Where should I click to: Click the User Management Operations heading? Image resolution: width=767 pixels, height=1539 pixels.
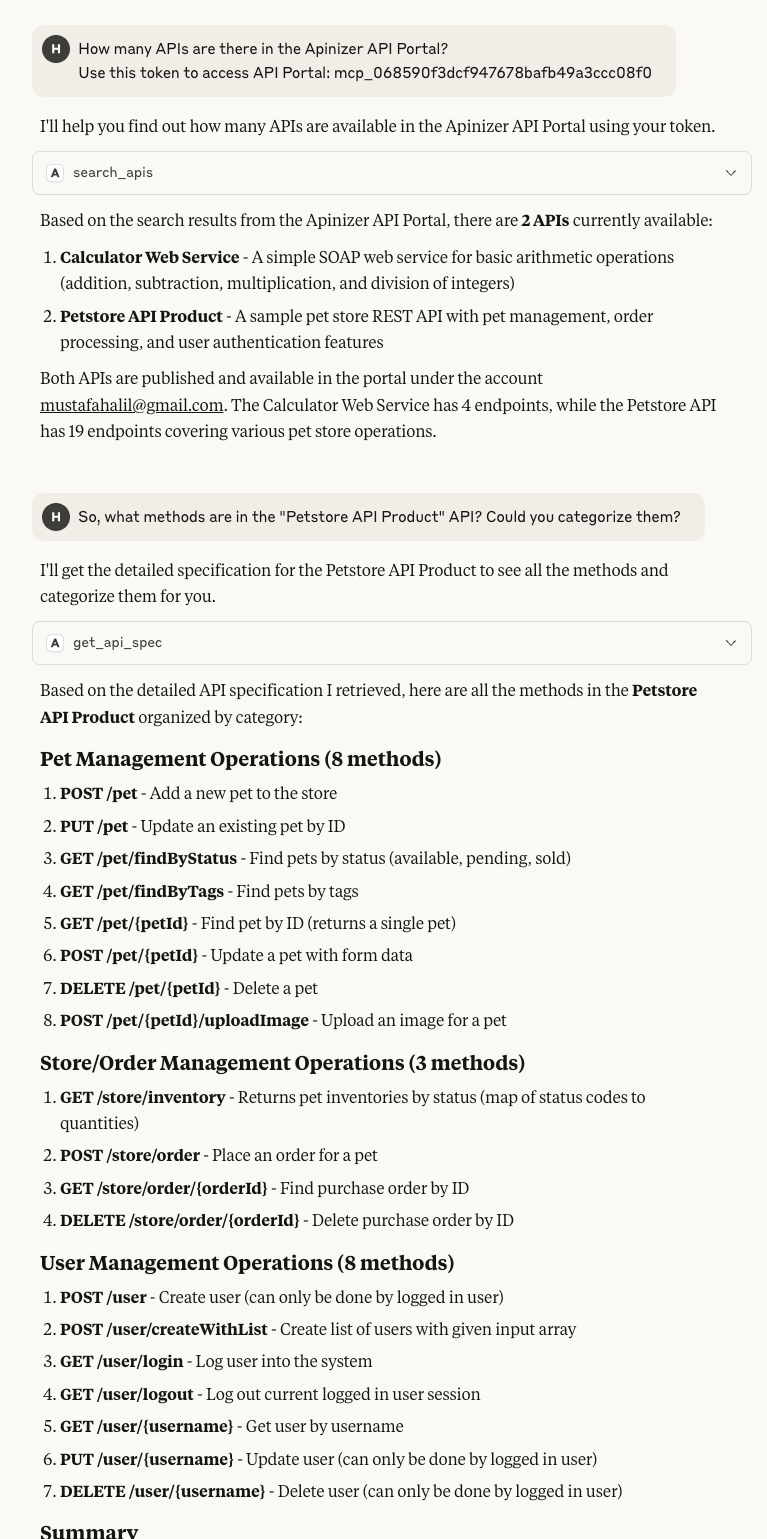click(247, 1263)
